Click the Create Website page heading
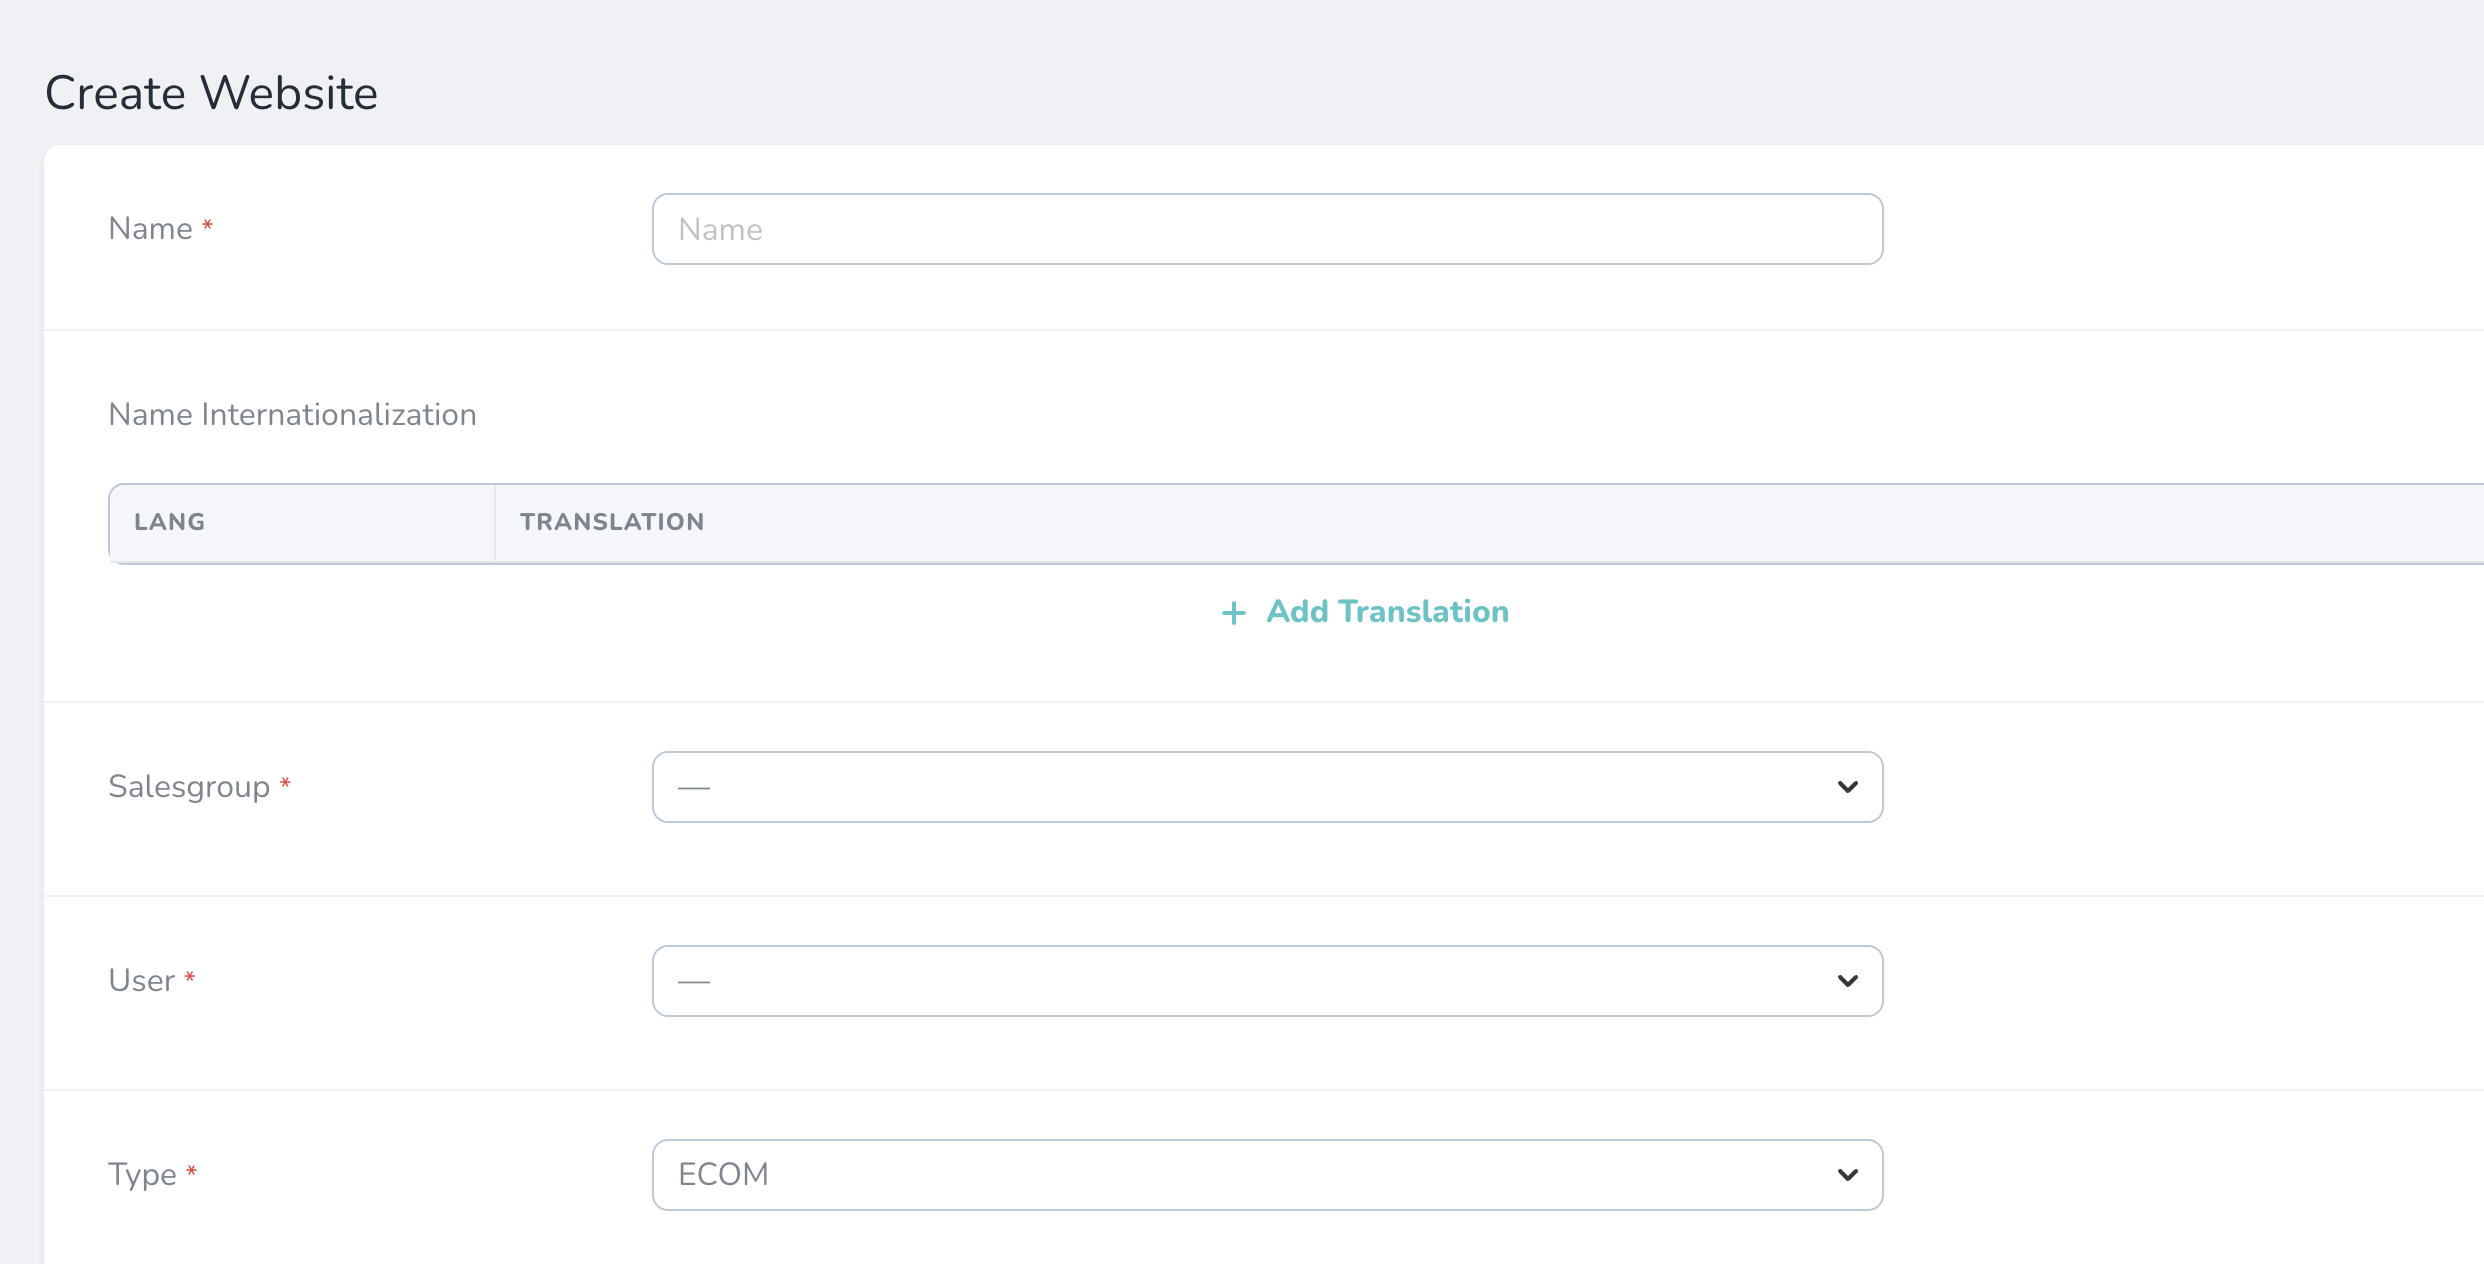2484x1264 pixels. click(211, 93)
